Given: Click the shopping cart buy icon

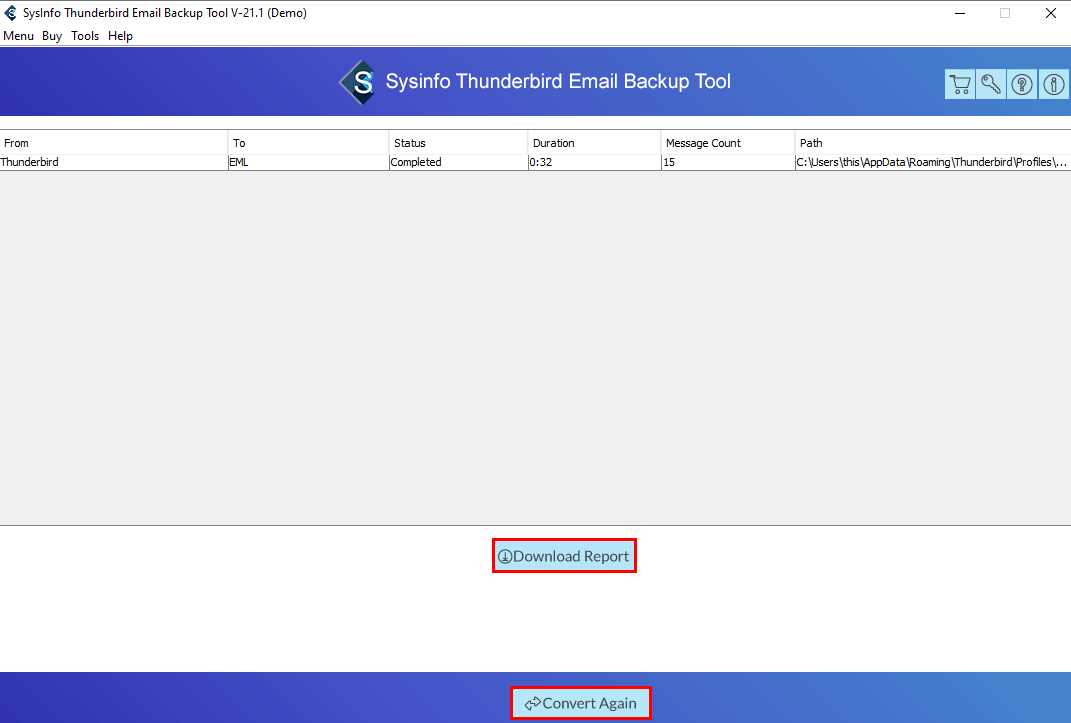Looking at the screenshot, I should [960, 85].
